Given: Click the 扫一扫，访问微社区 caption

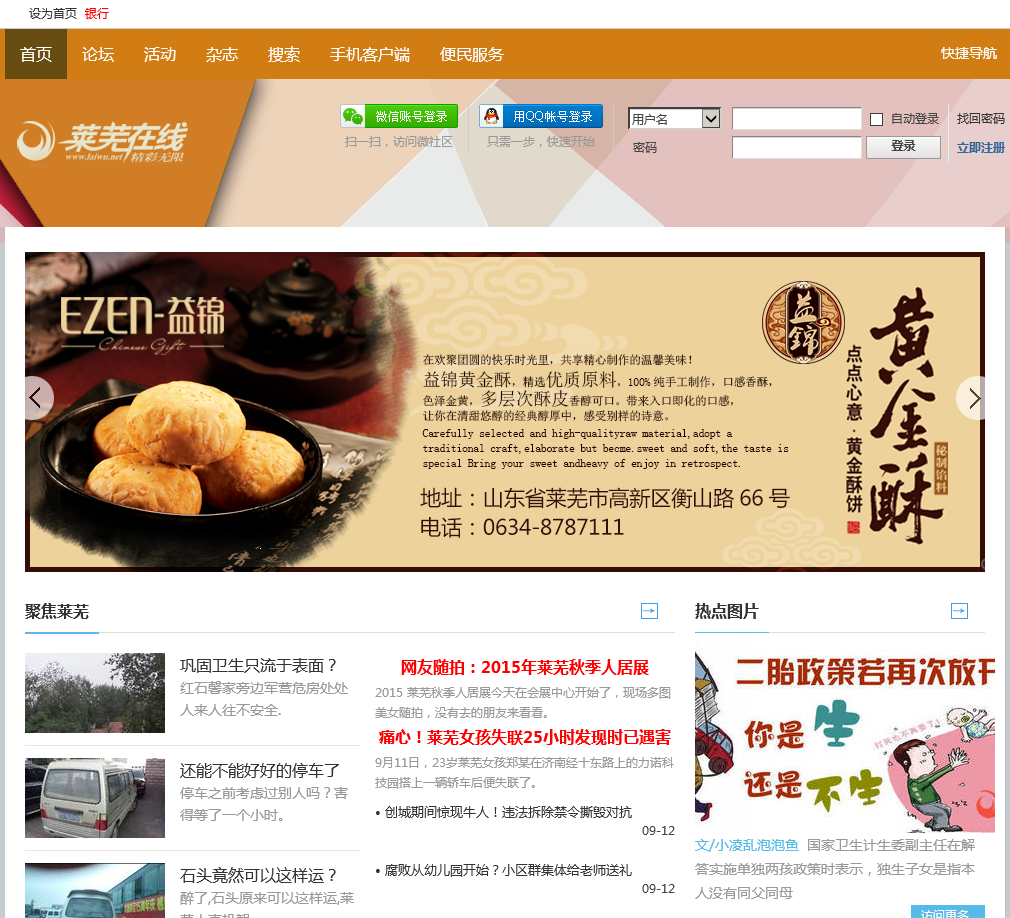Looking at the screenshot, I should (x=399, y=142).
